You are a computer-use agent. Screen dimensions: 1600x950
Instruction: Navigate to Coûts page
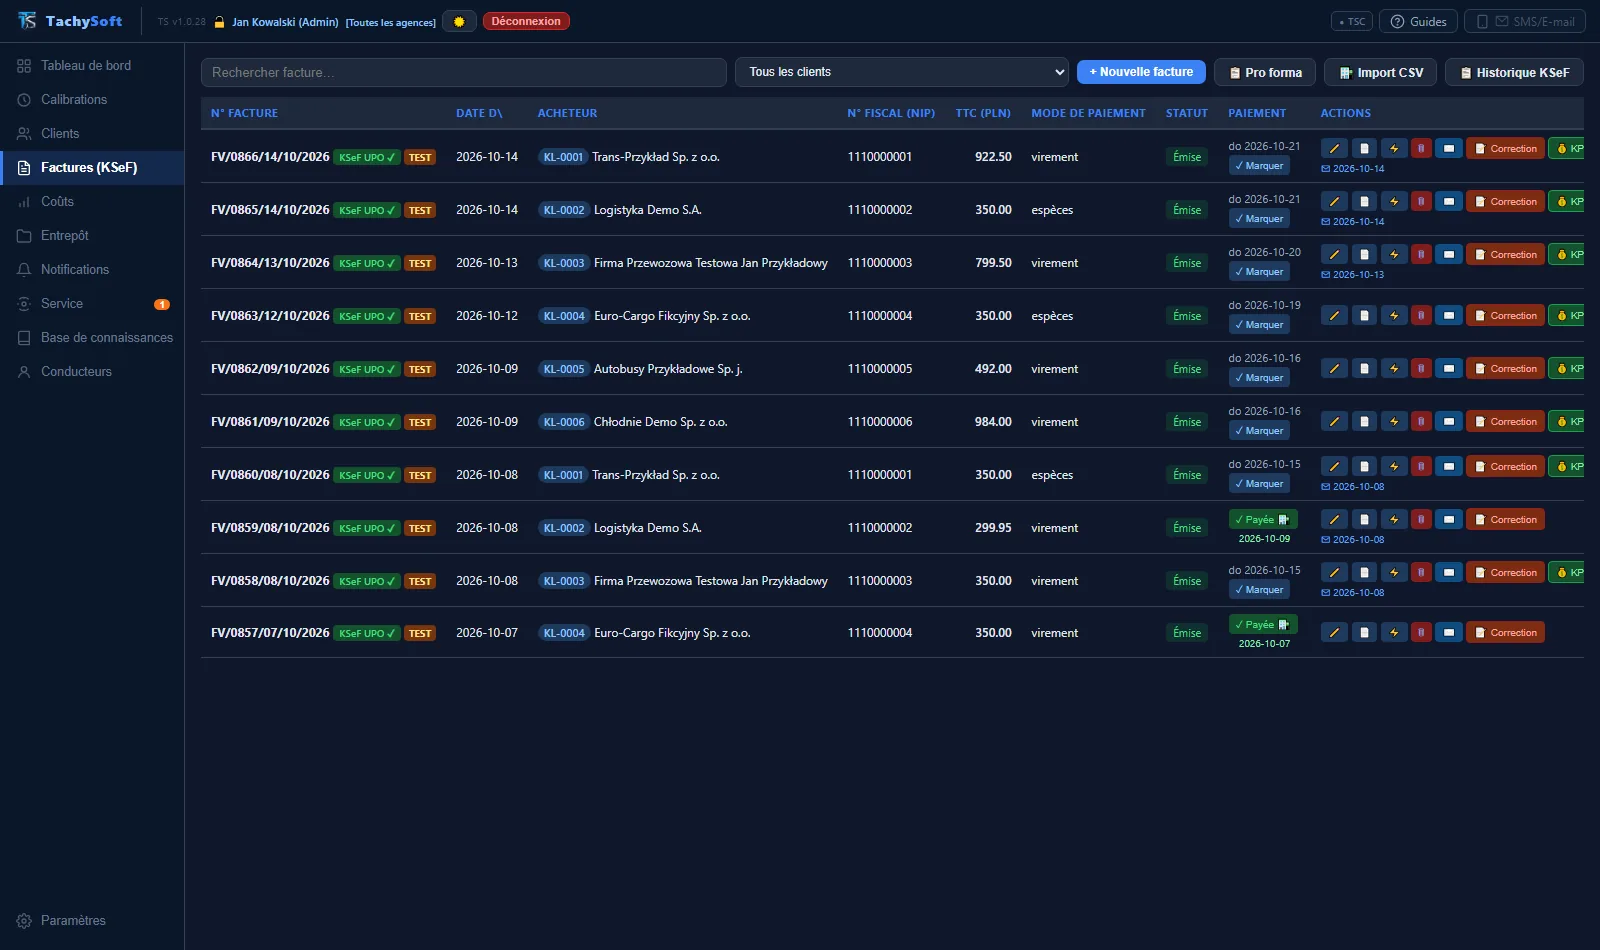(x=92, y=201)
